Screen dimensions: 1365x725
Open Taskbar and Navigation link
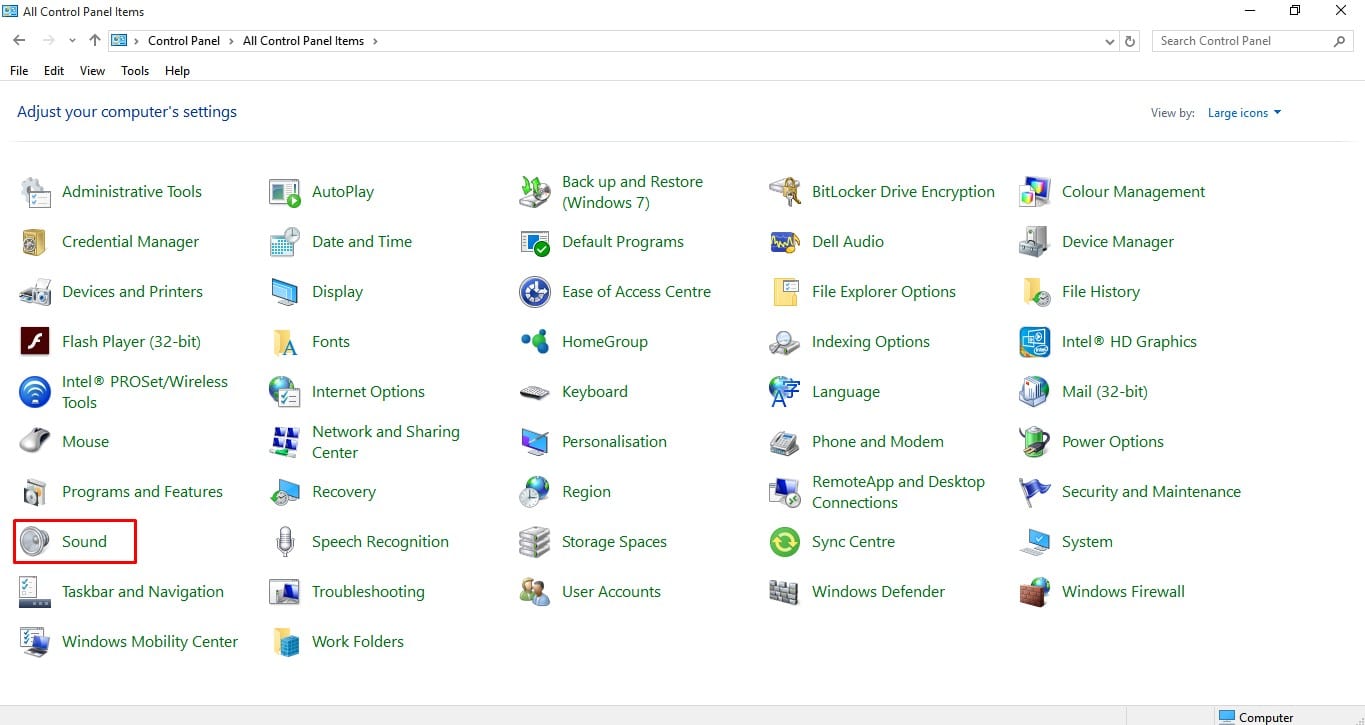tap(143, 592)
